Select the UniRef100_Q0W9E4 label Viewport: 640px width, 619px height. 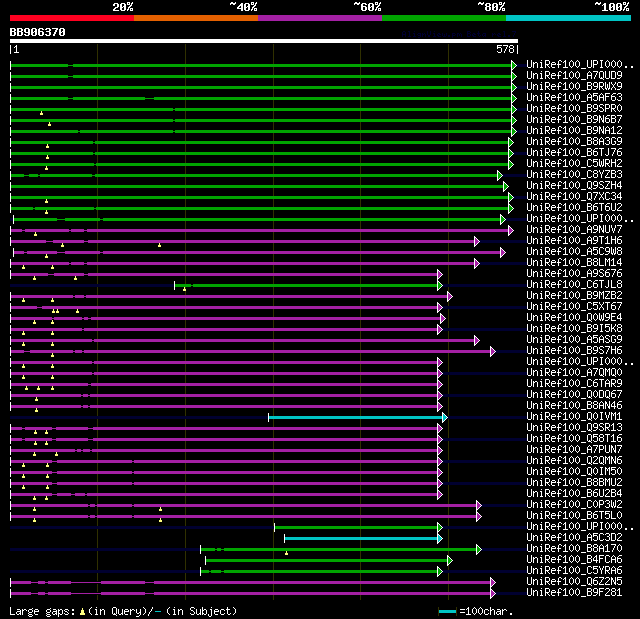tap(574, 318)
